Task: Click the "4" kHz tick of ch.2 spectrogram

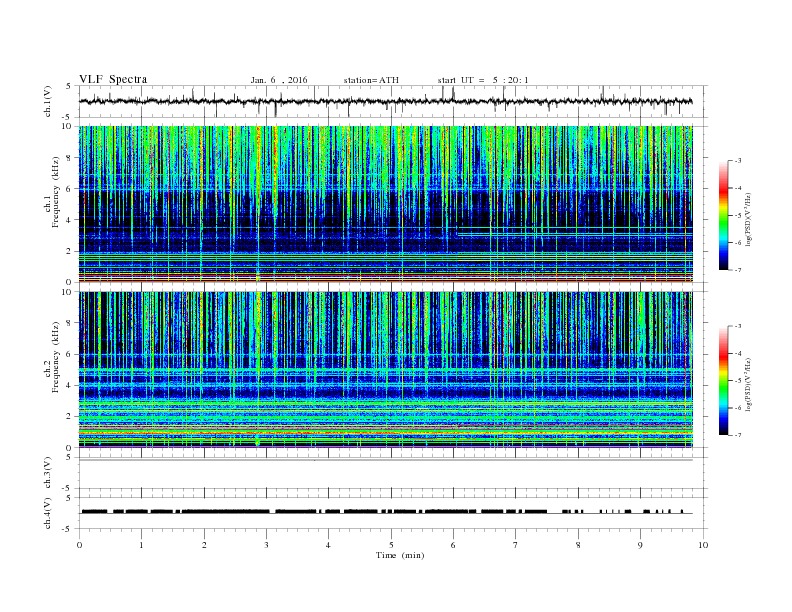Action: 70,385
